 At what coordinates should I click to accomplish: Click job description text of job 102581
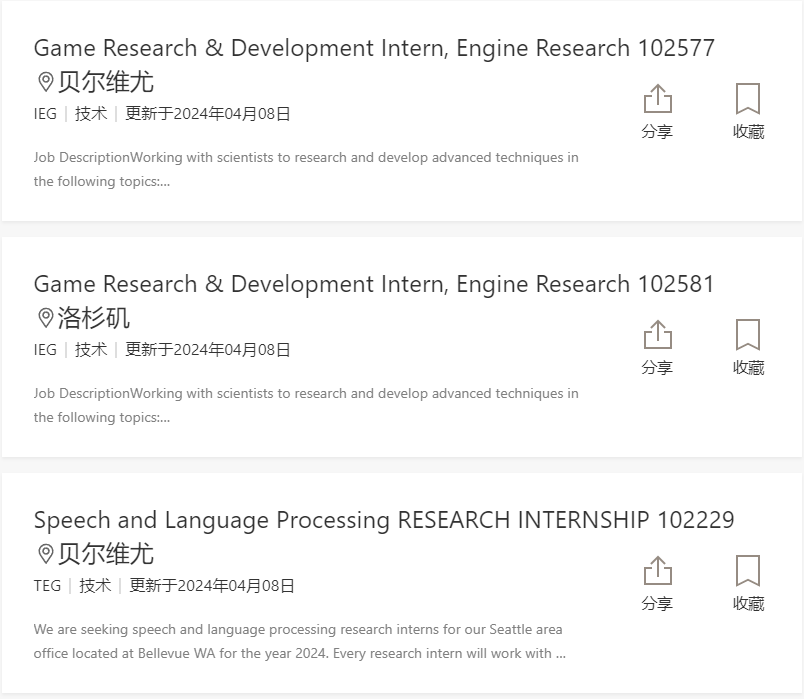point(306,405)
